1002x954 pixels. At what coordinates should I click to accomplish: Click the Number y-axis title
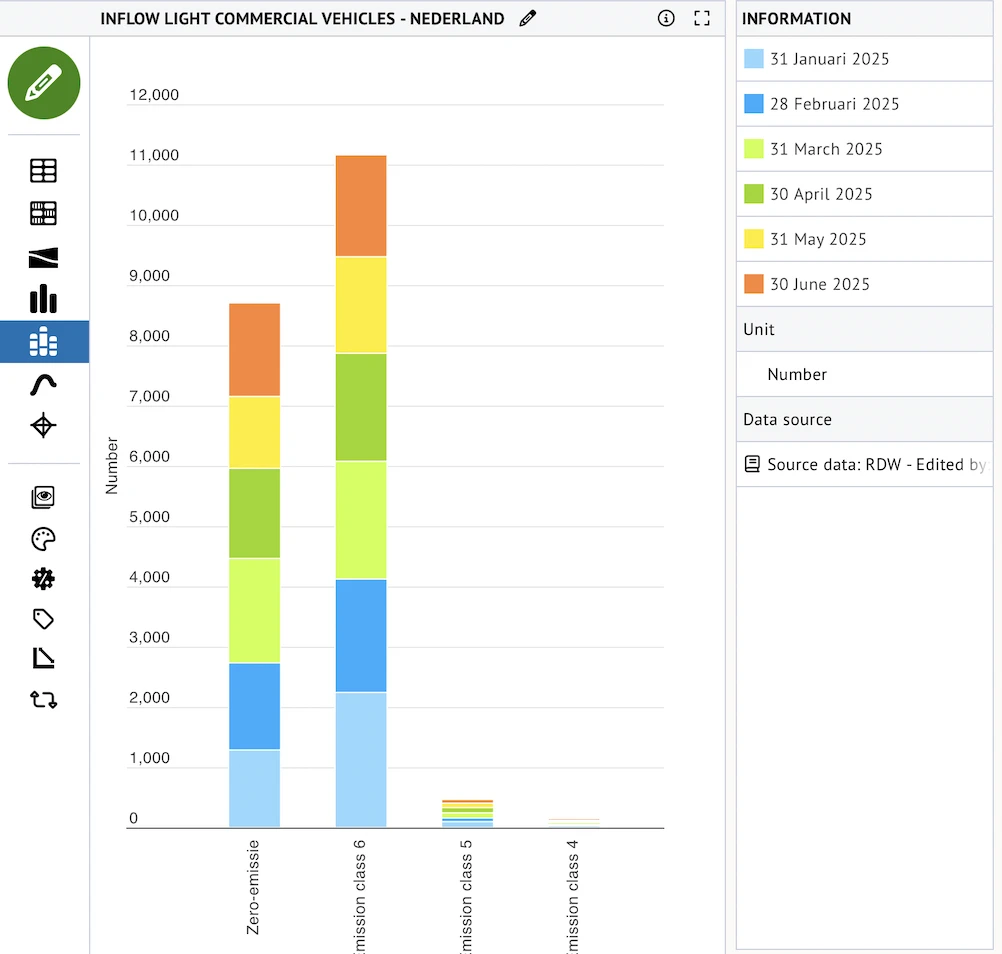point(112,466)
